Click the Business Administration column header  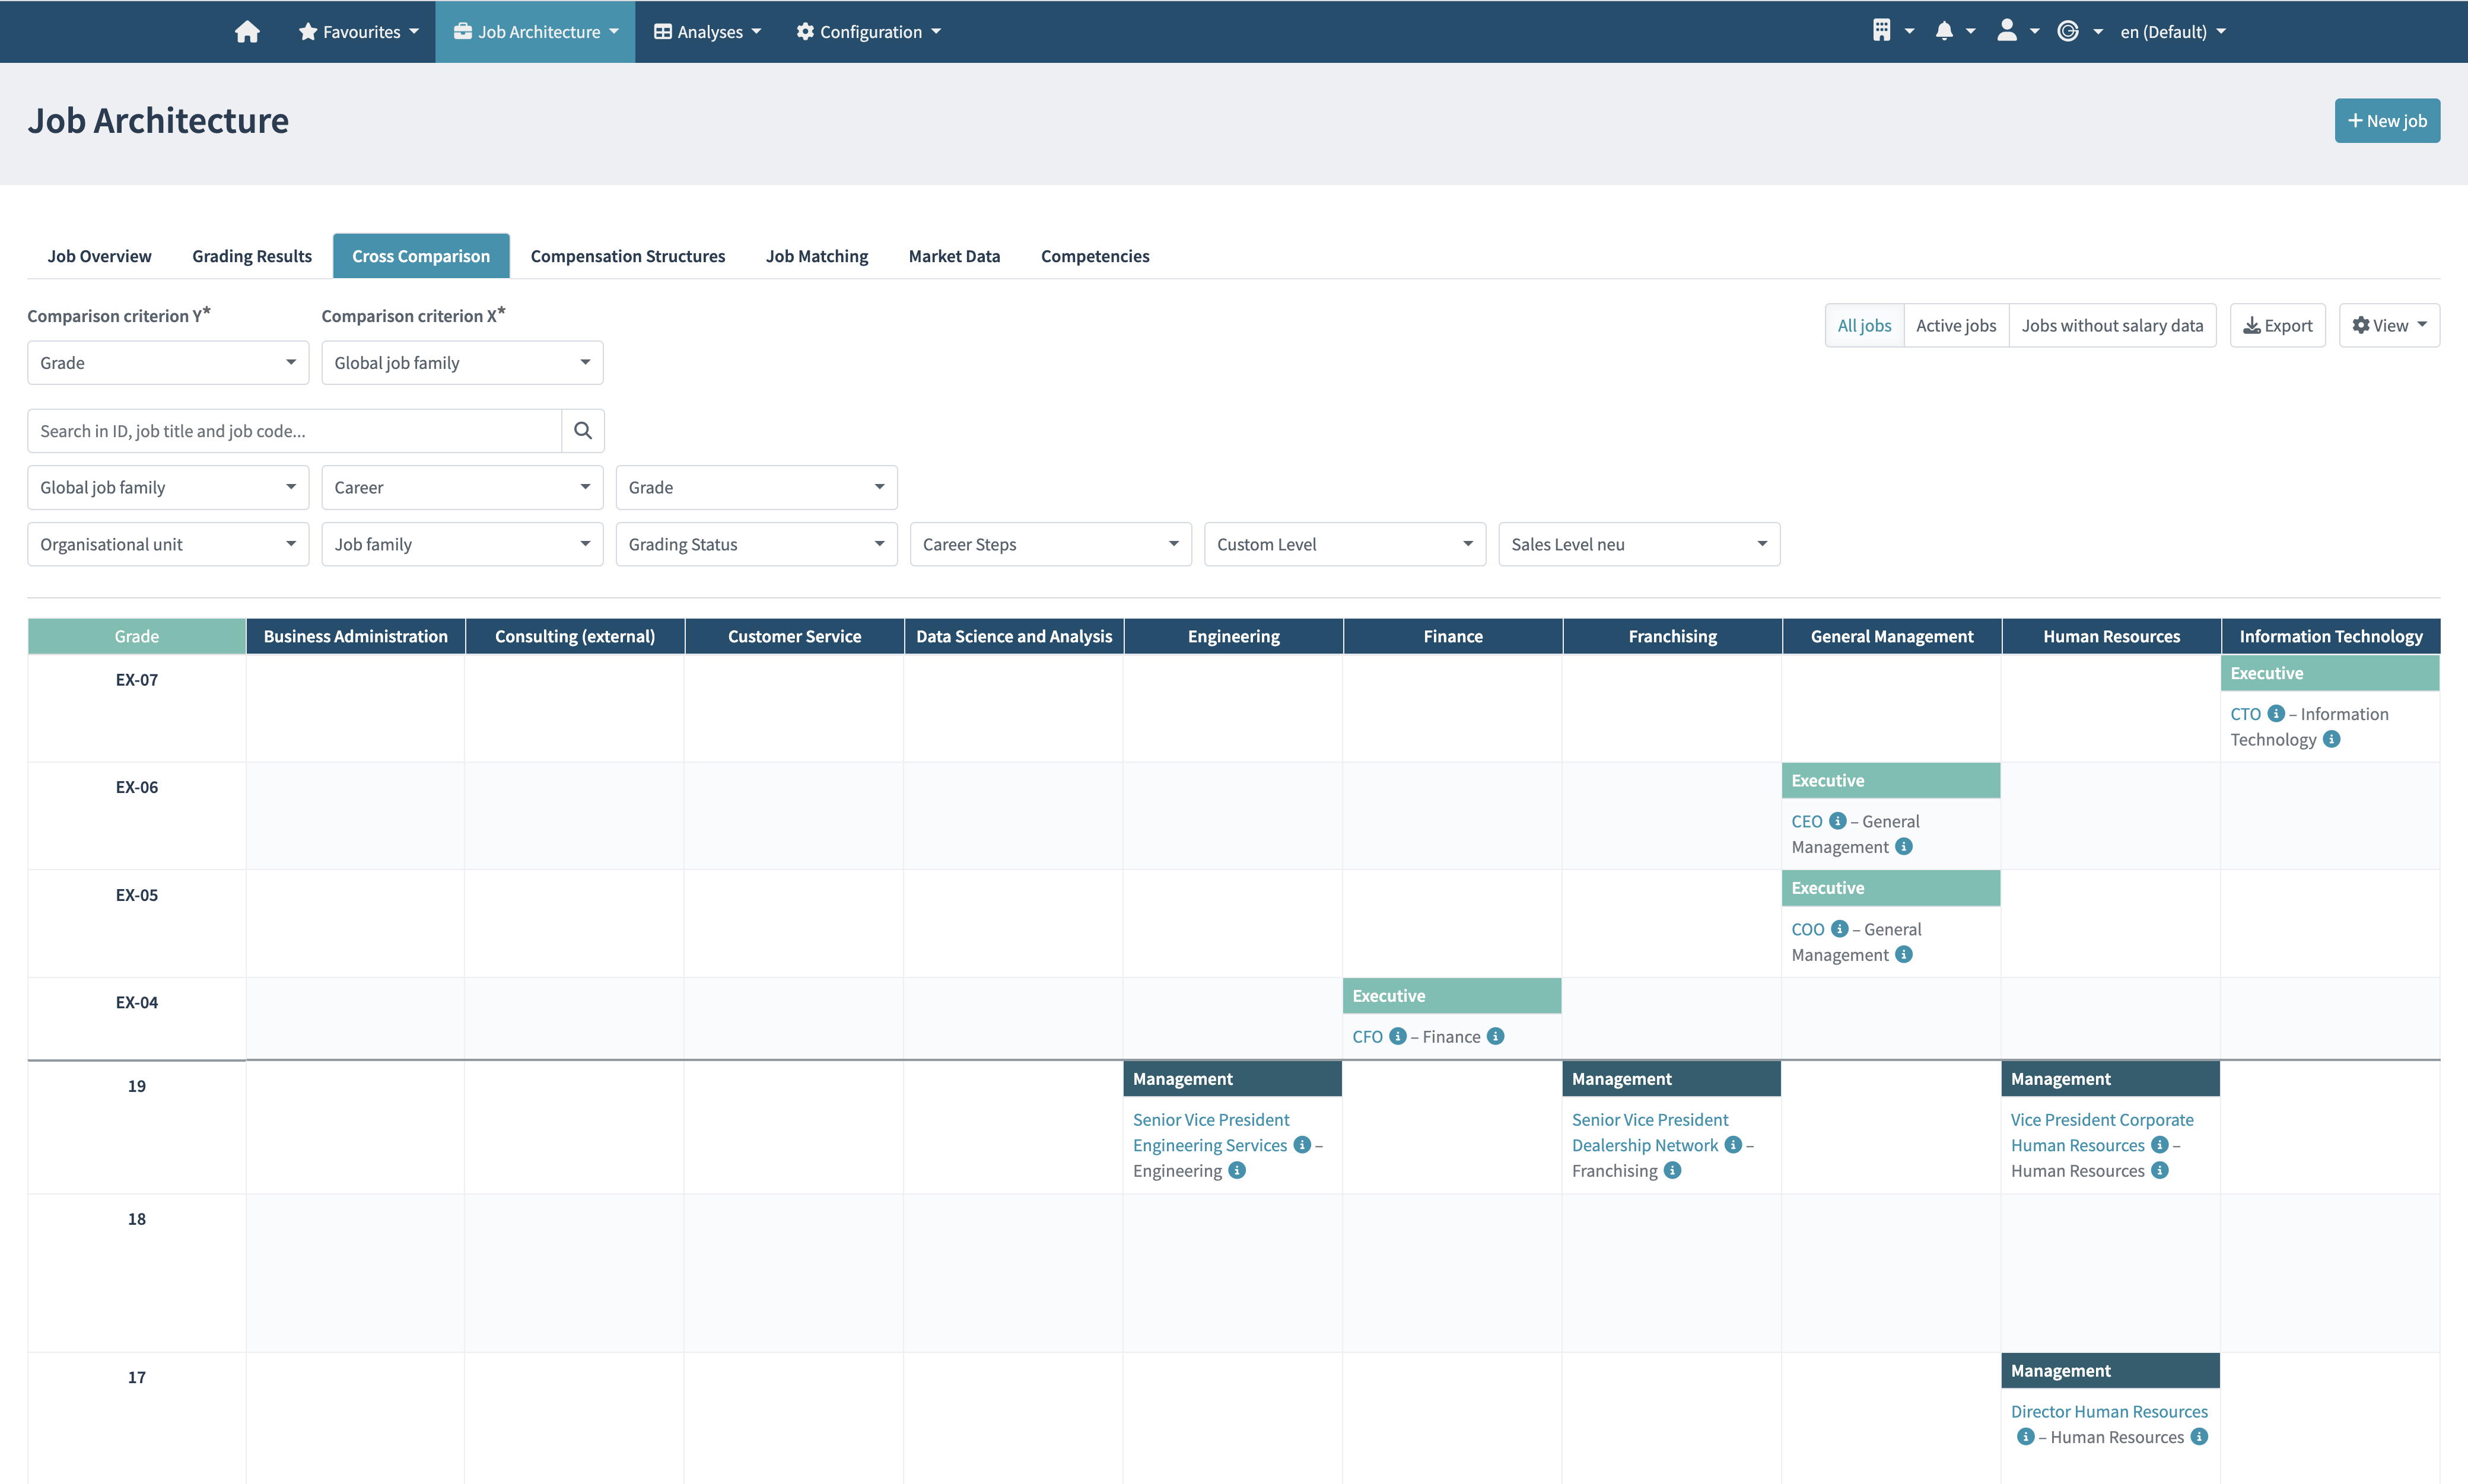pos(356,636)
